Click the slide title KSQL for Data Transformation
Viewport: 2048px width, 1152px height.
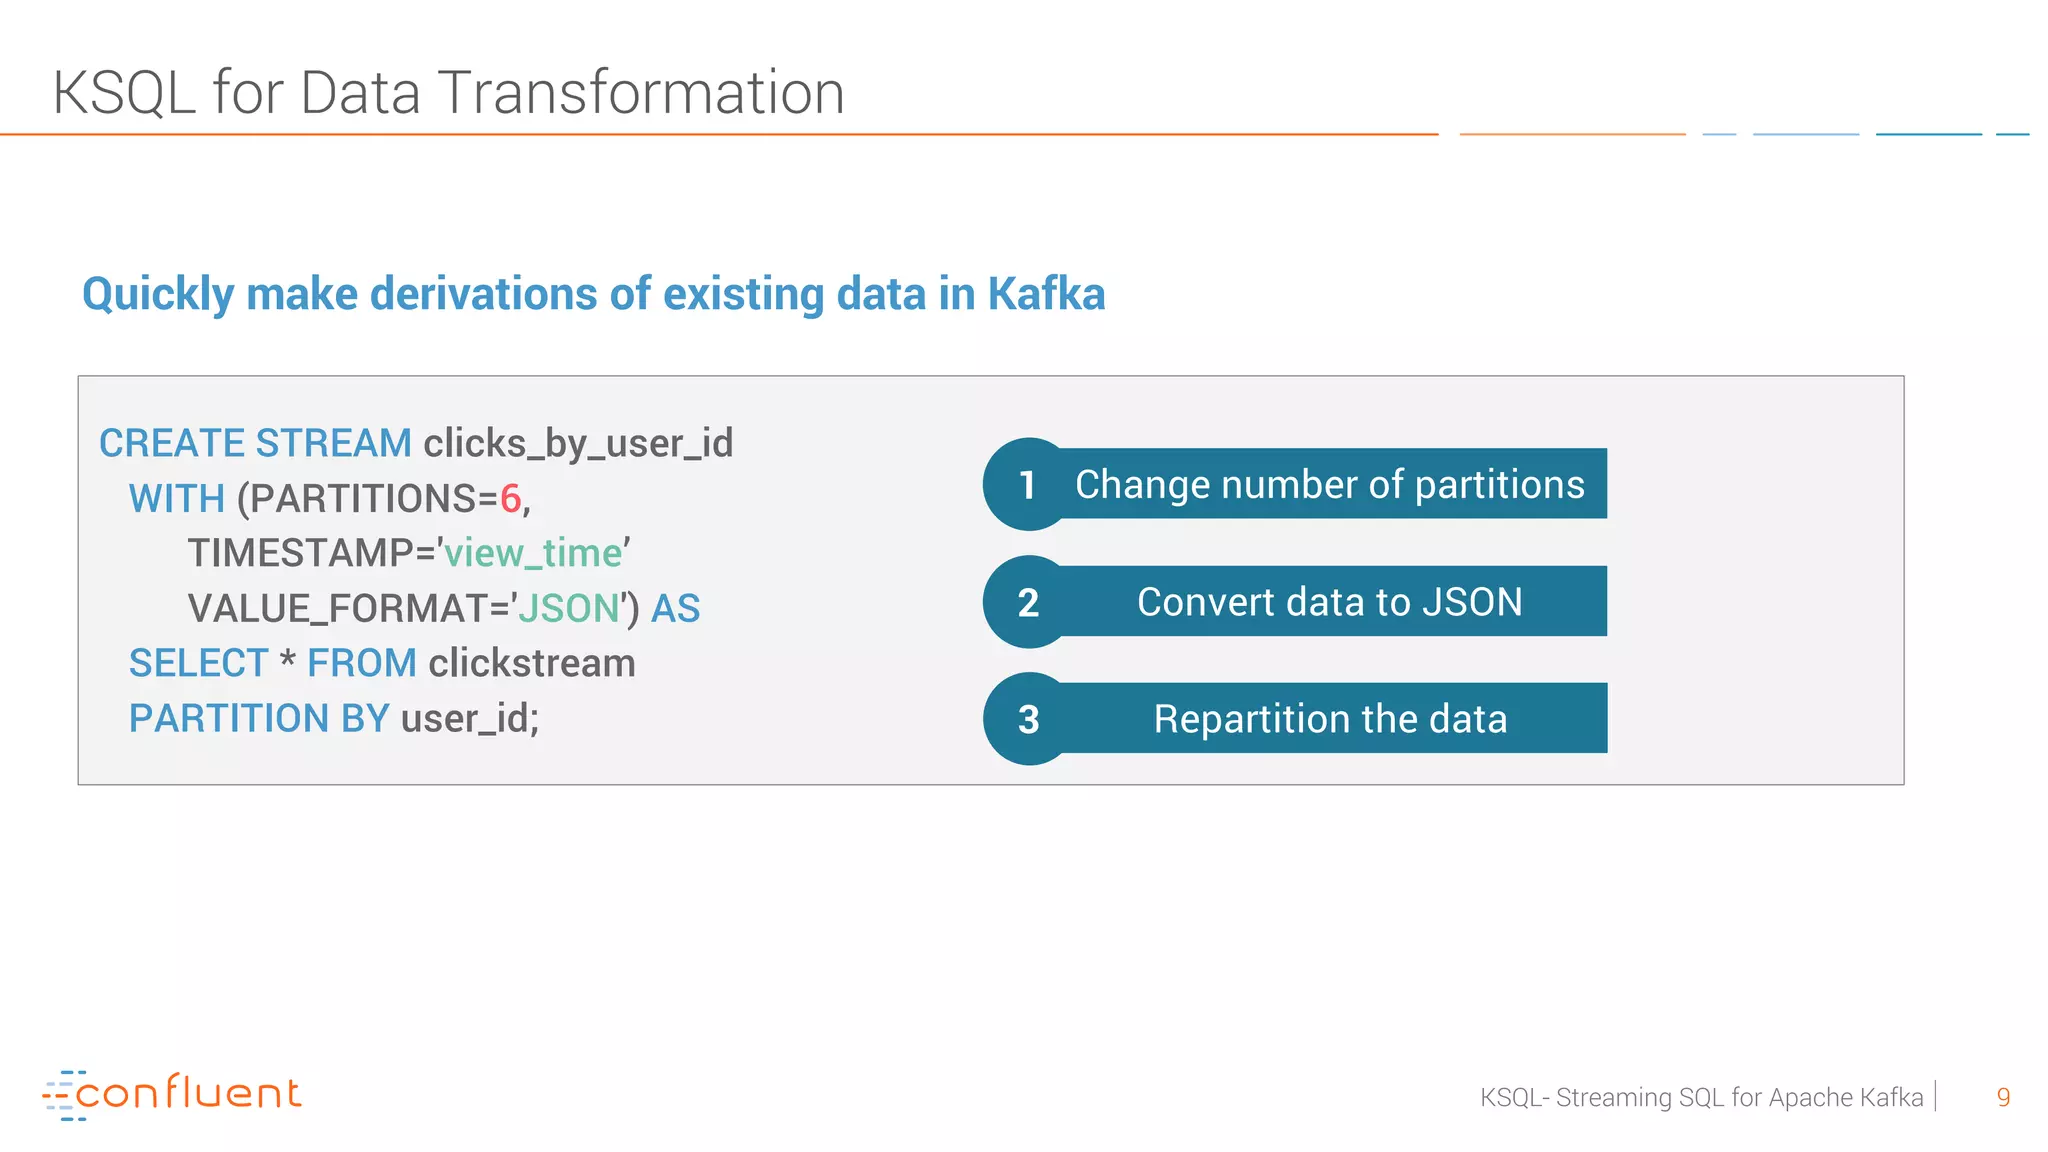tap(448, 93)
